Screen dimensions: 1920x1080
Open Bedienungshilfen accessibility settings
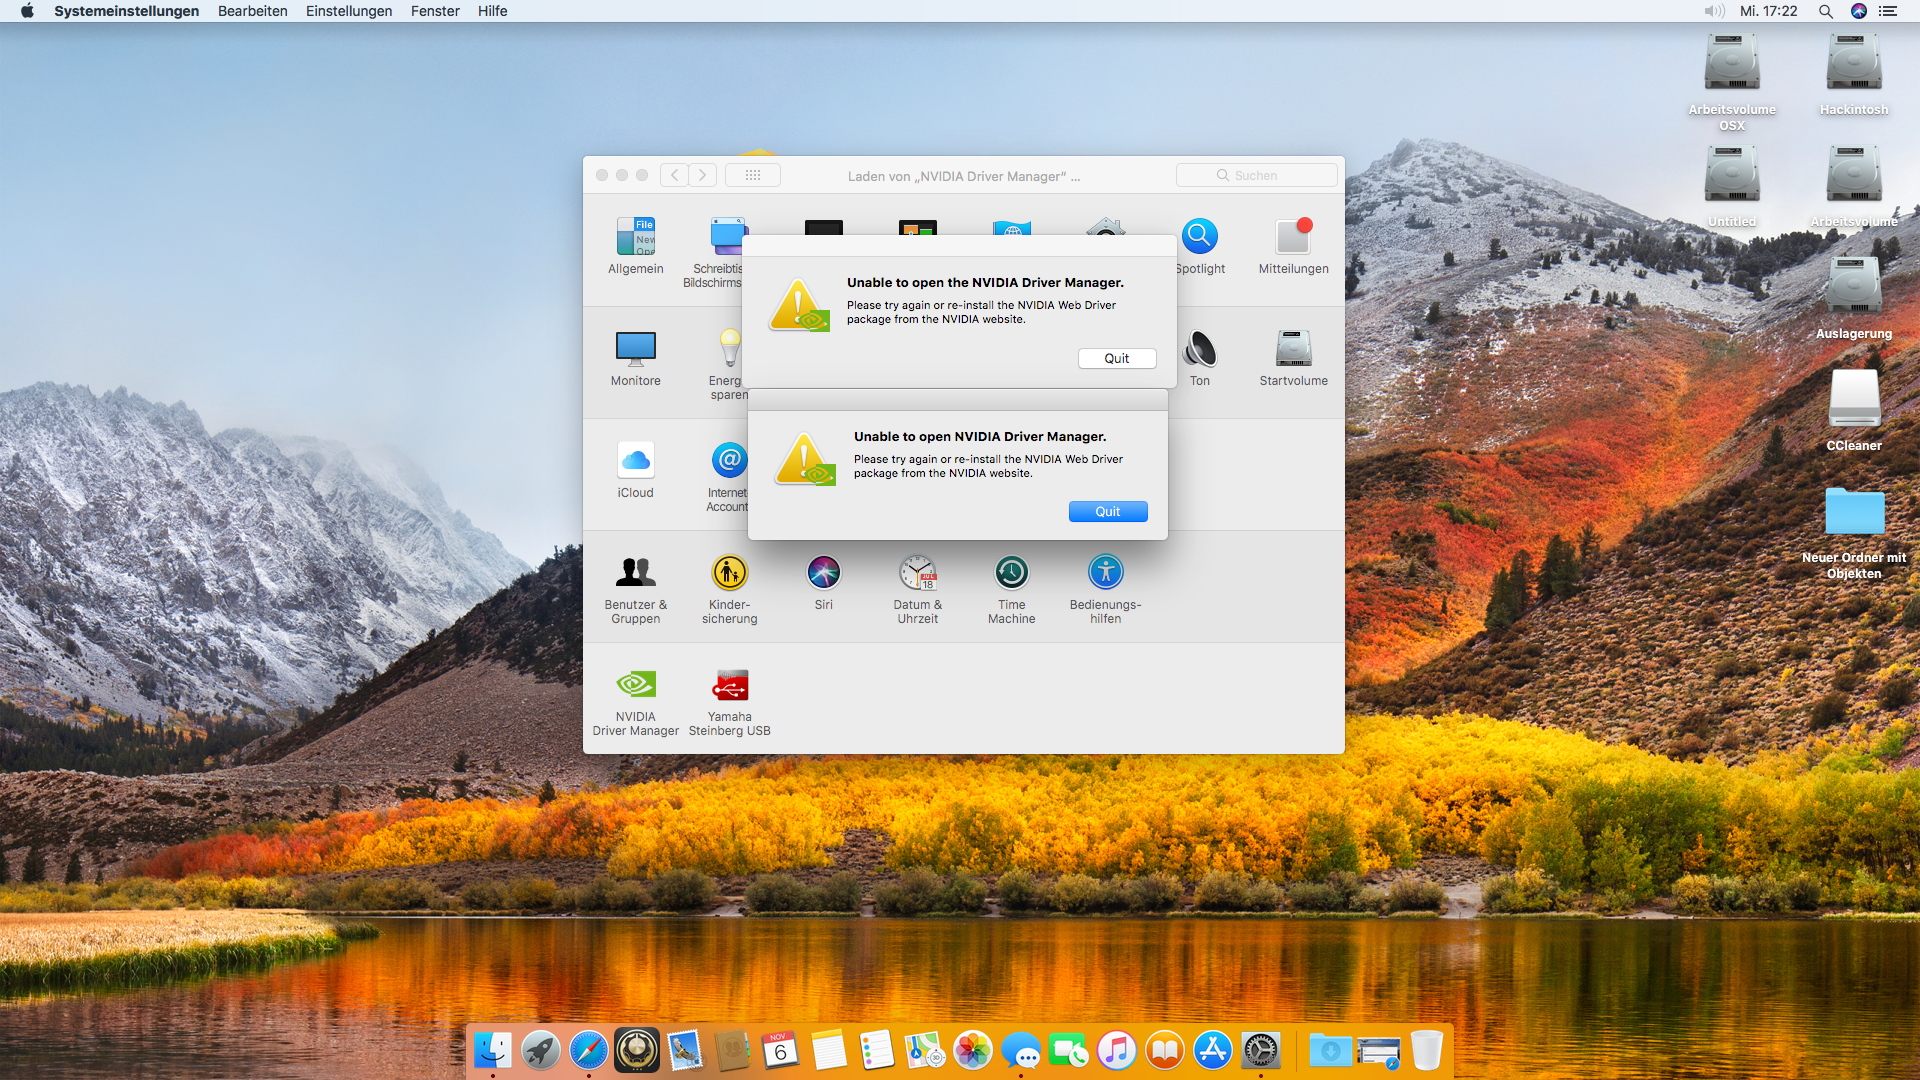tap(1106, 589)
